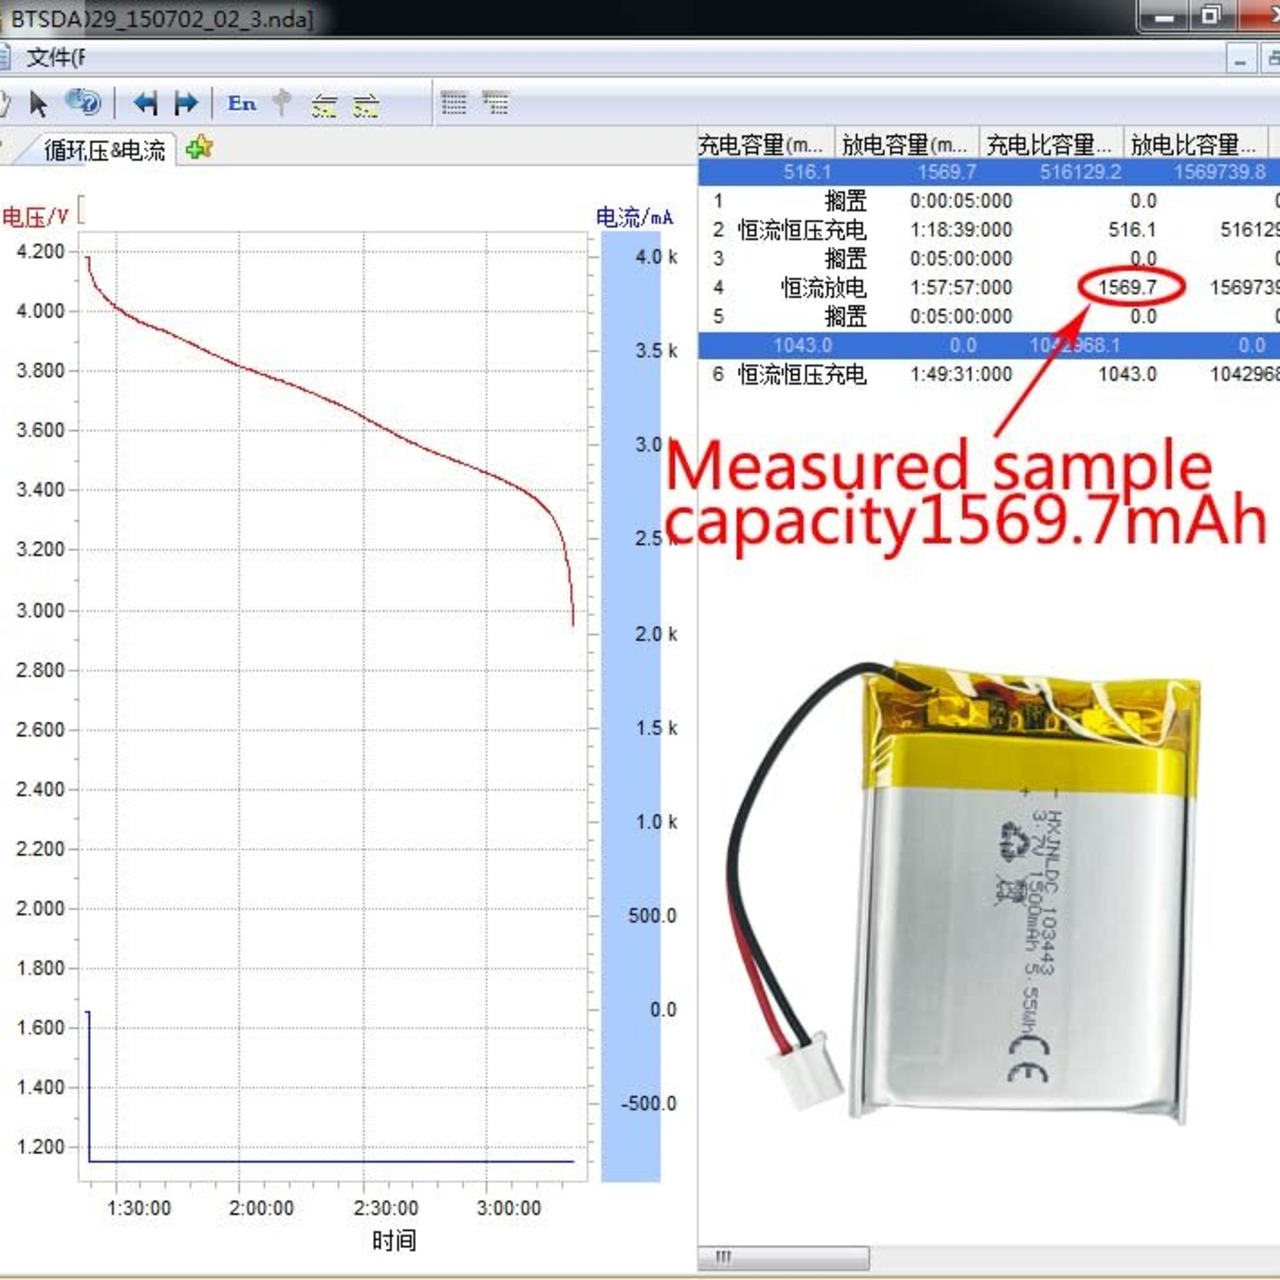Click the 充电比容量 column header

(1052, 144)
